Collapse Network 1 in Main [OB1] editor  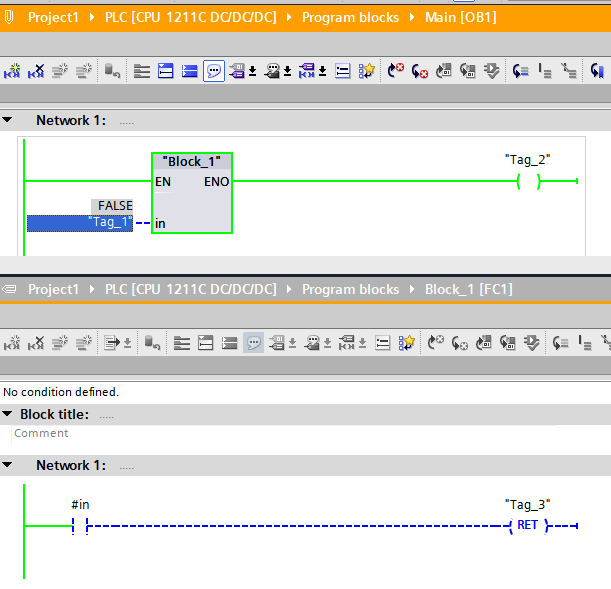pyautogui.click(x=8, y=120)
